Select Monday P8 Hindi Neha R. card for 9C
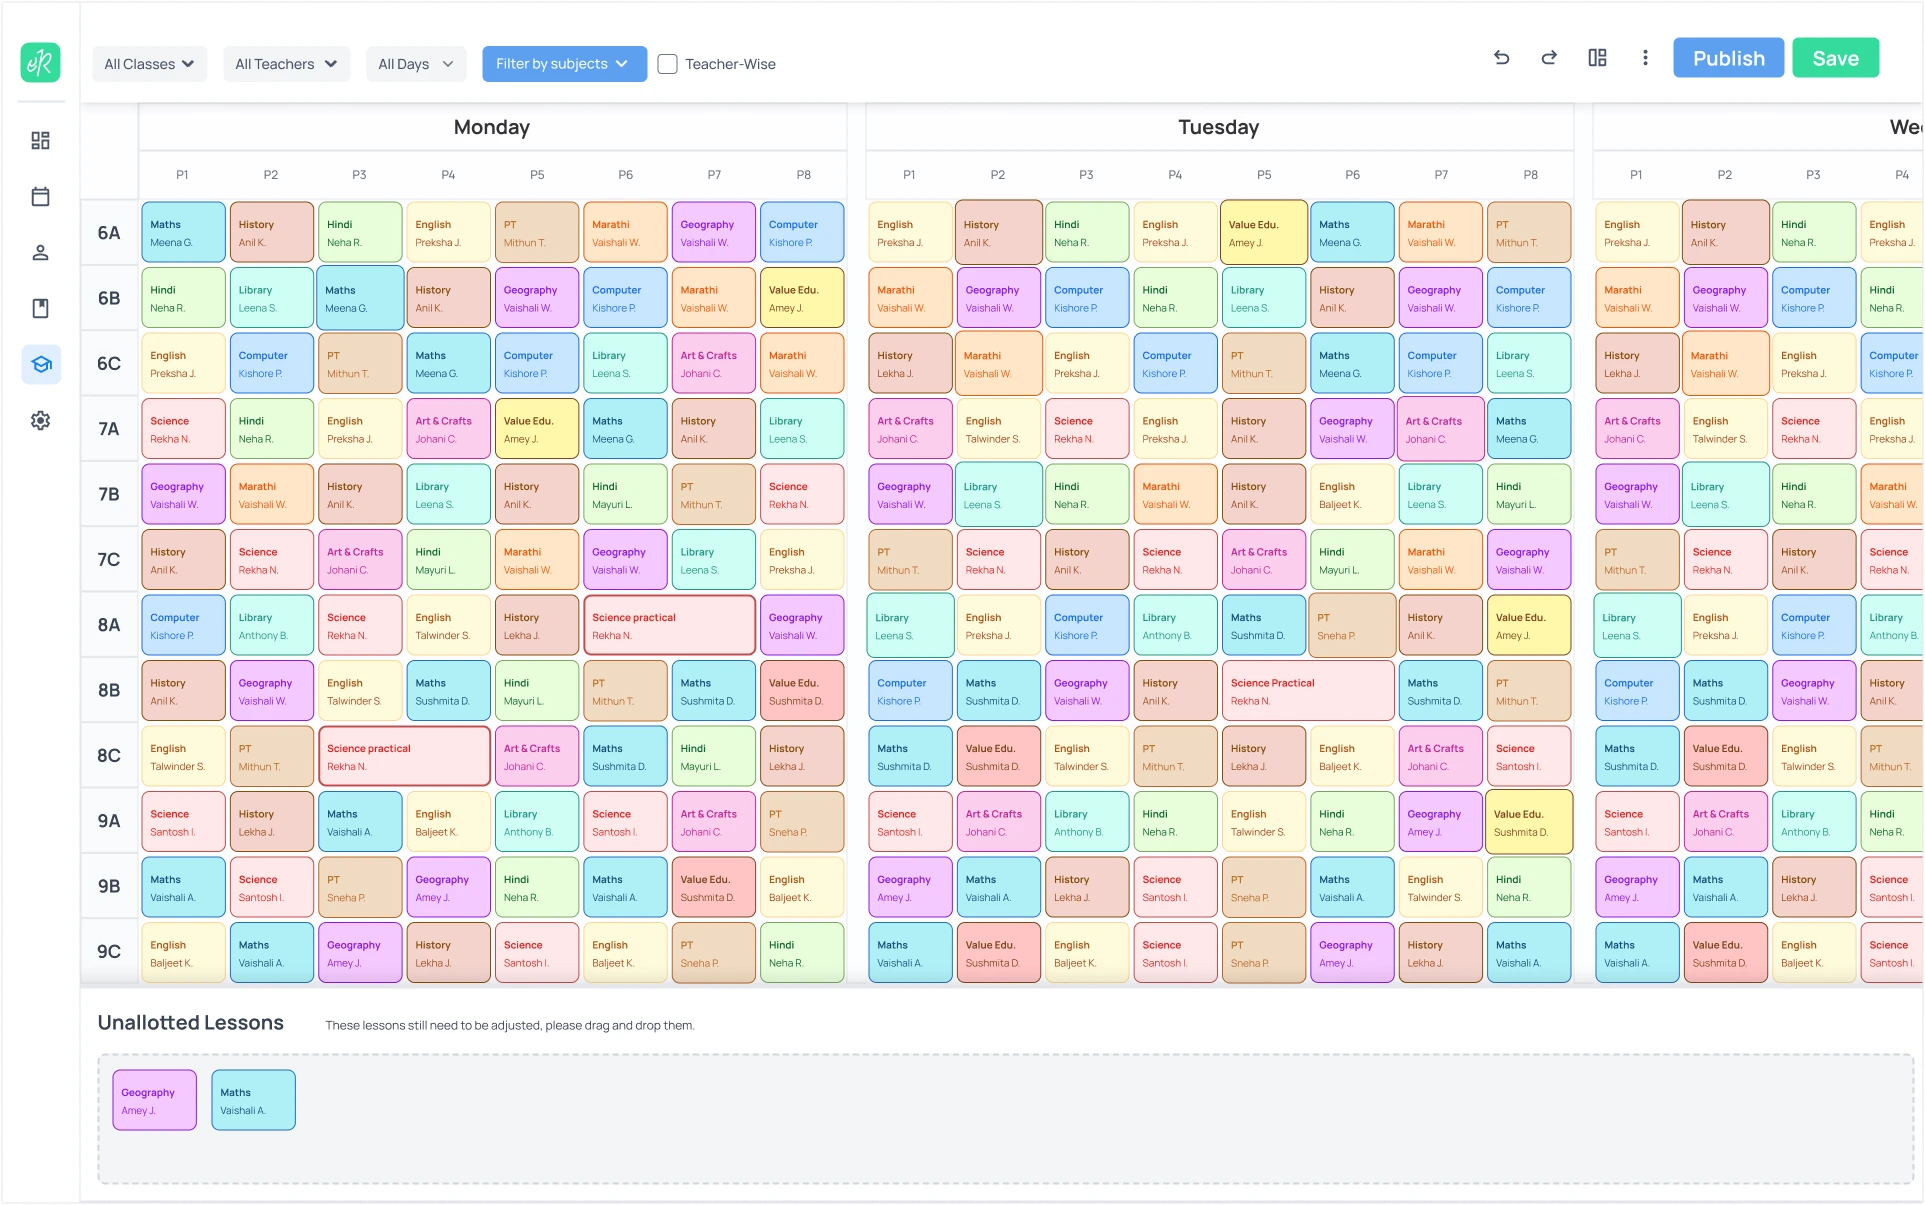The image size is (1925, 1205). coord(802,952)
